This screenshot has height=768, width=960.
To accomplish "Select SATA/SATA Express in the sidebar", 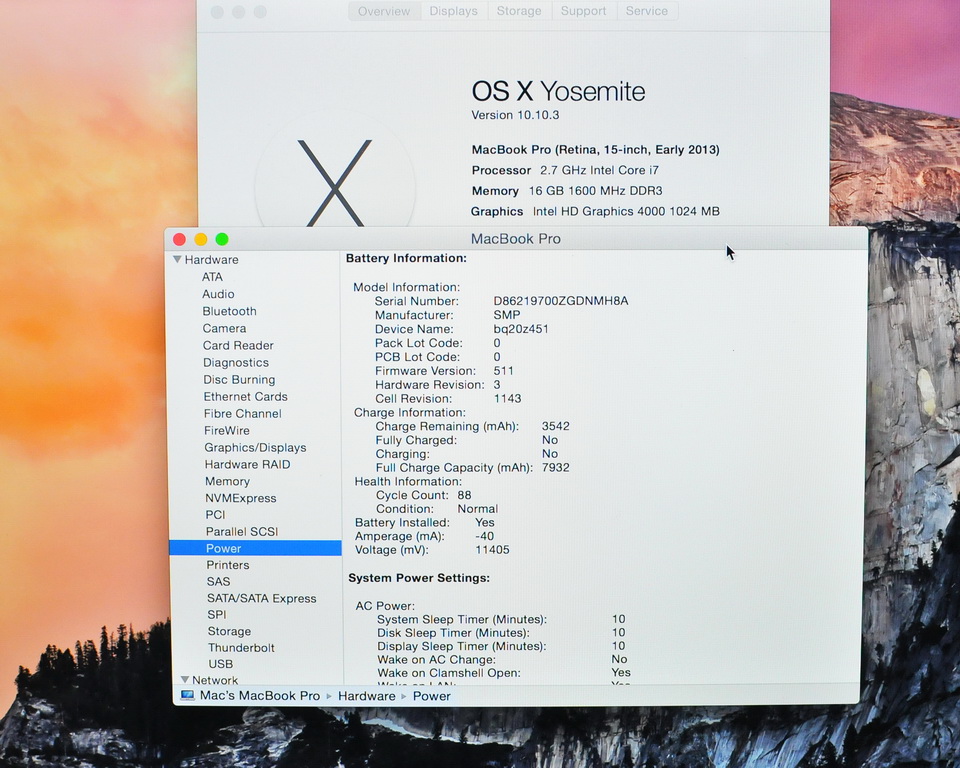I will click(x=261, y=598).
